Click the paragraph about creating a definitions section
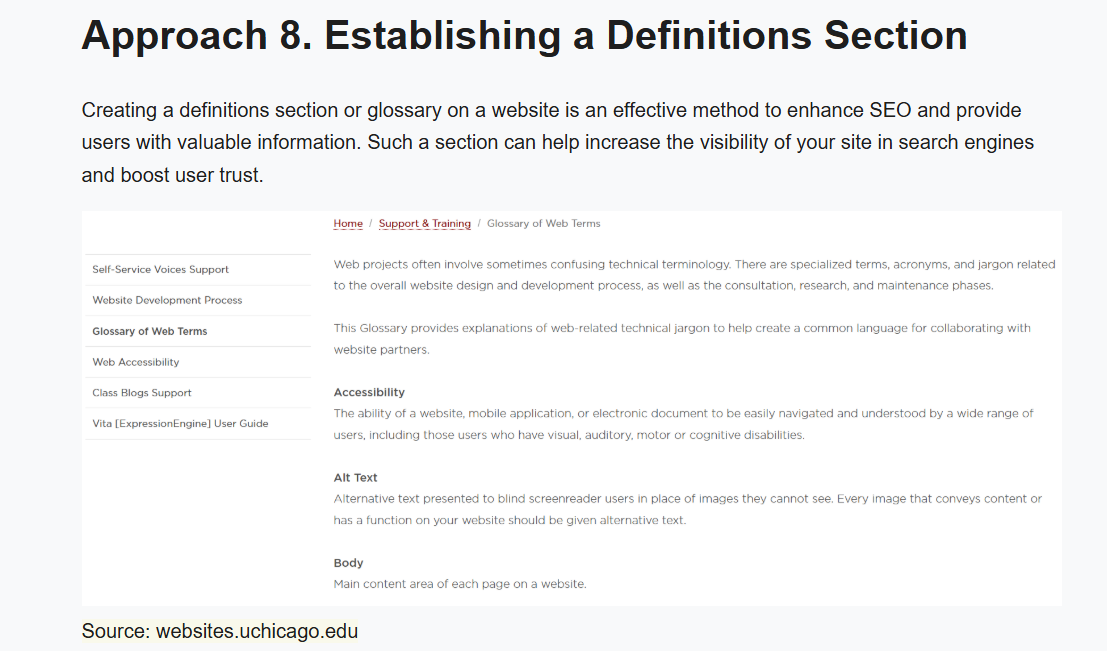Screen dimensions: 1107x651 tap(556, 142)
